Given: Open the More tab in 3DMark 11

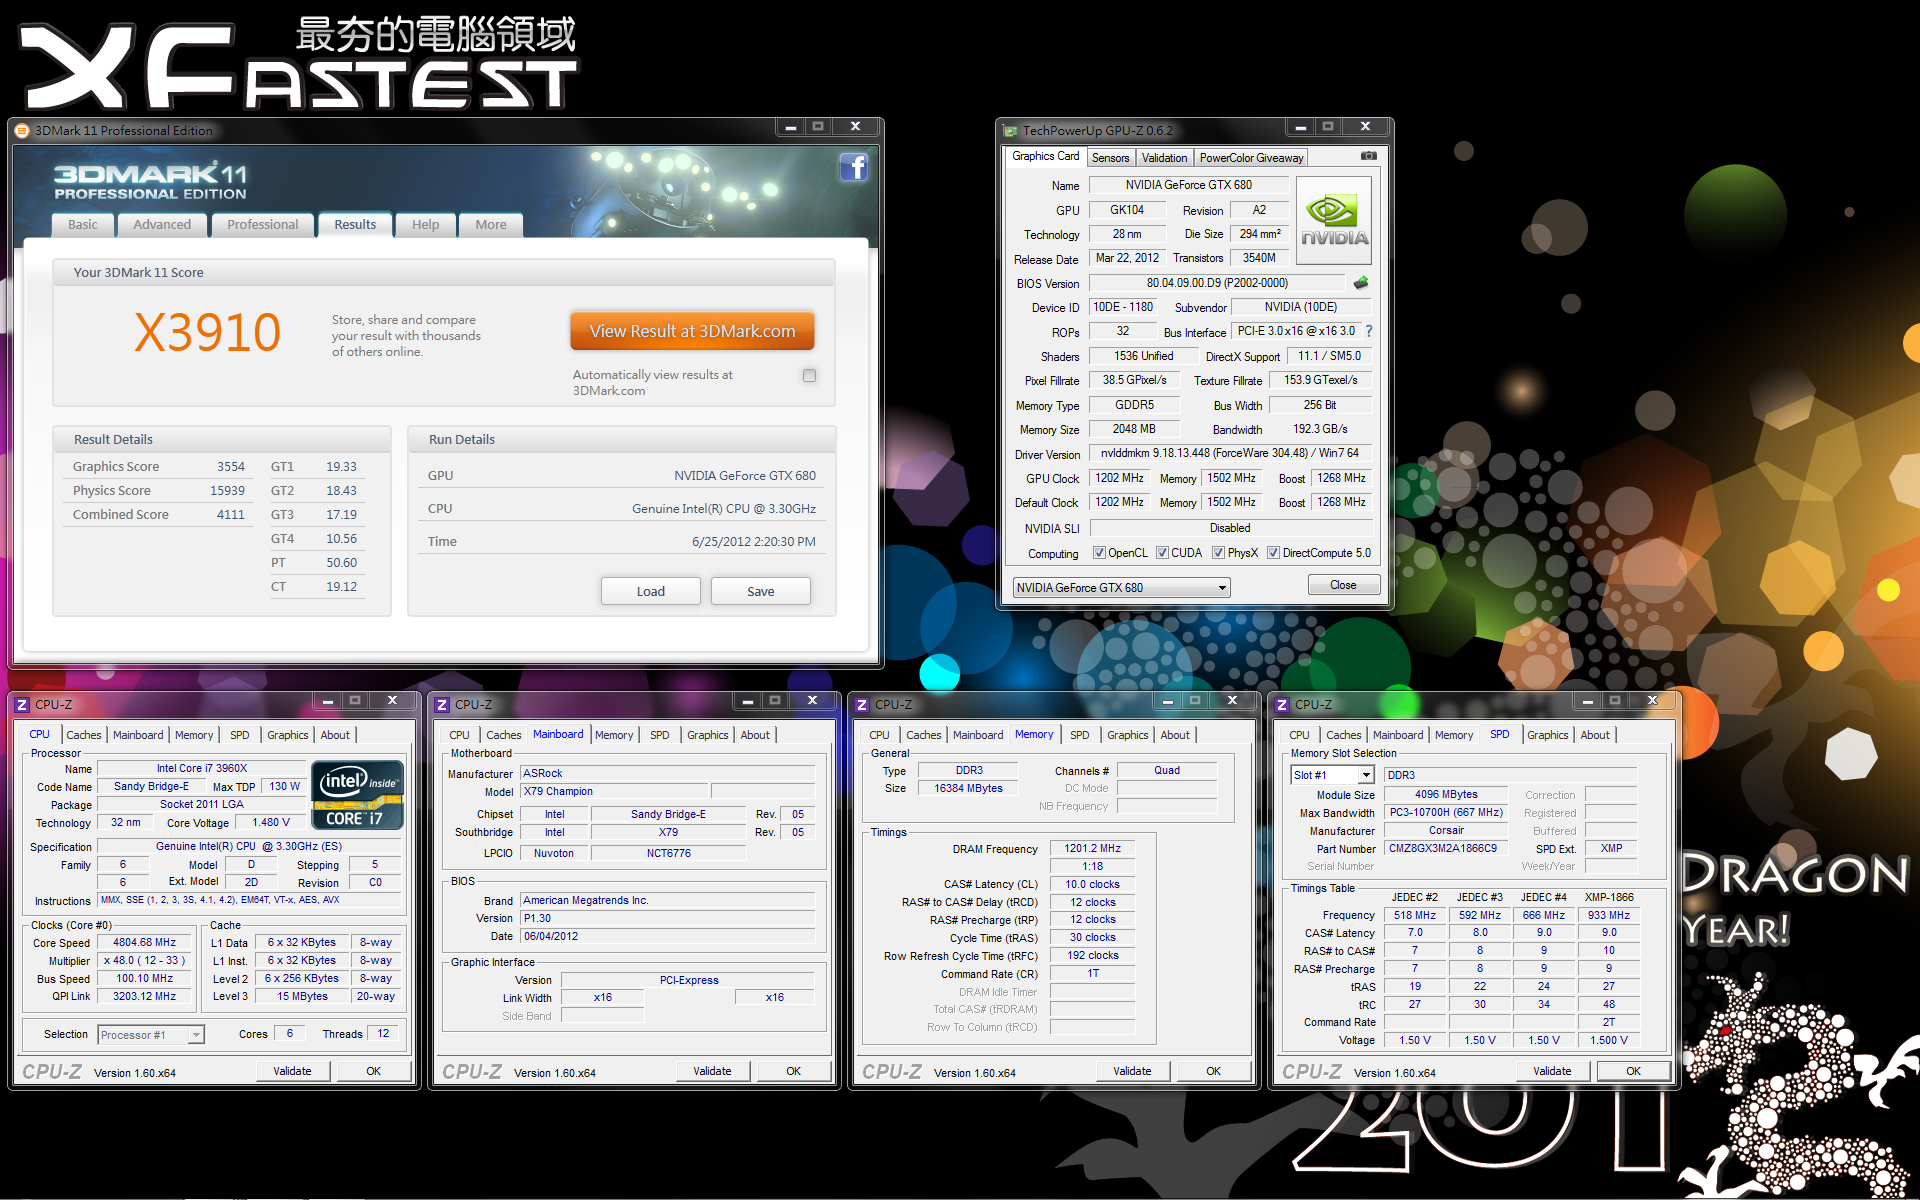Looking at the screenshot, I should pos(491,224).
